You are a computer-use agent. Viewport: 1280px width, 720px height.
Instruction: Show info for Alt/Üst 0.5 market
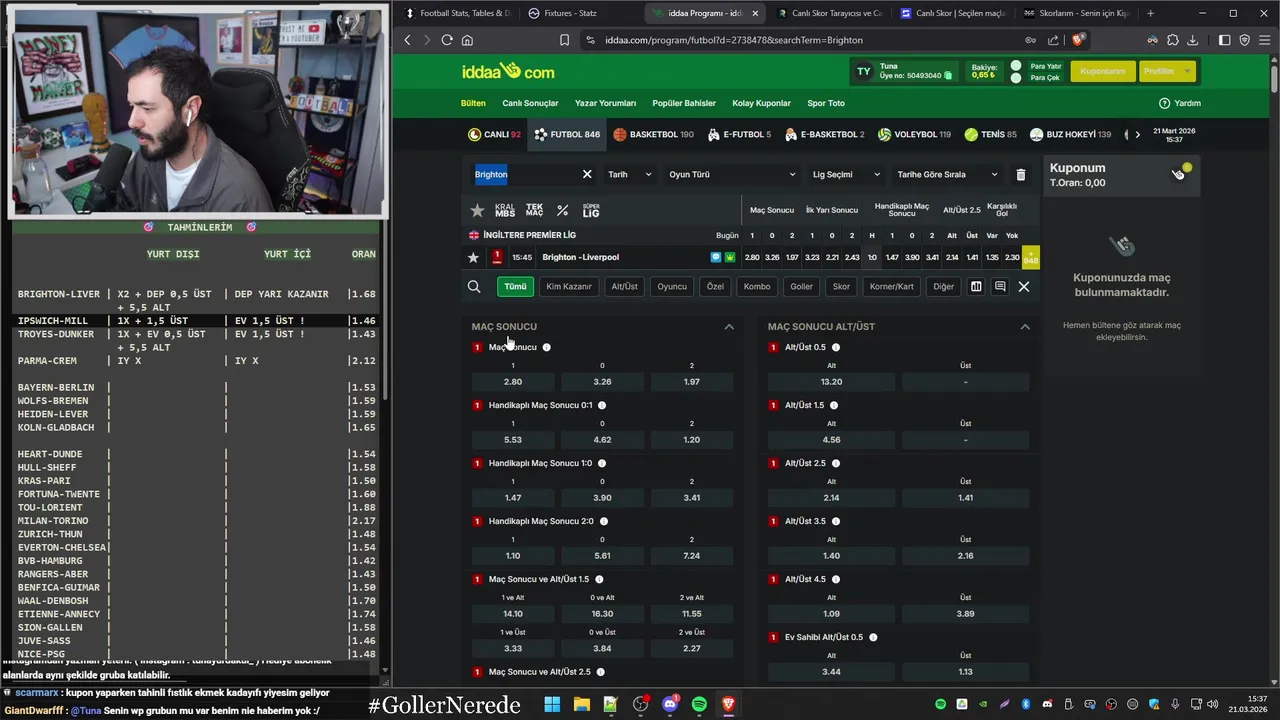point(836,347)
